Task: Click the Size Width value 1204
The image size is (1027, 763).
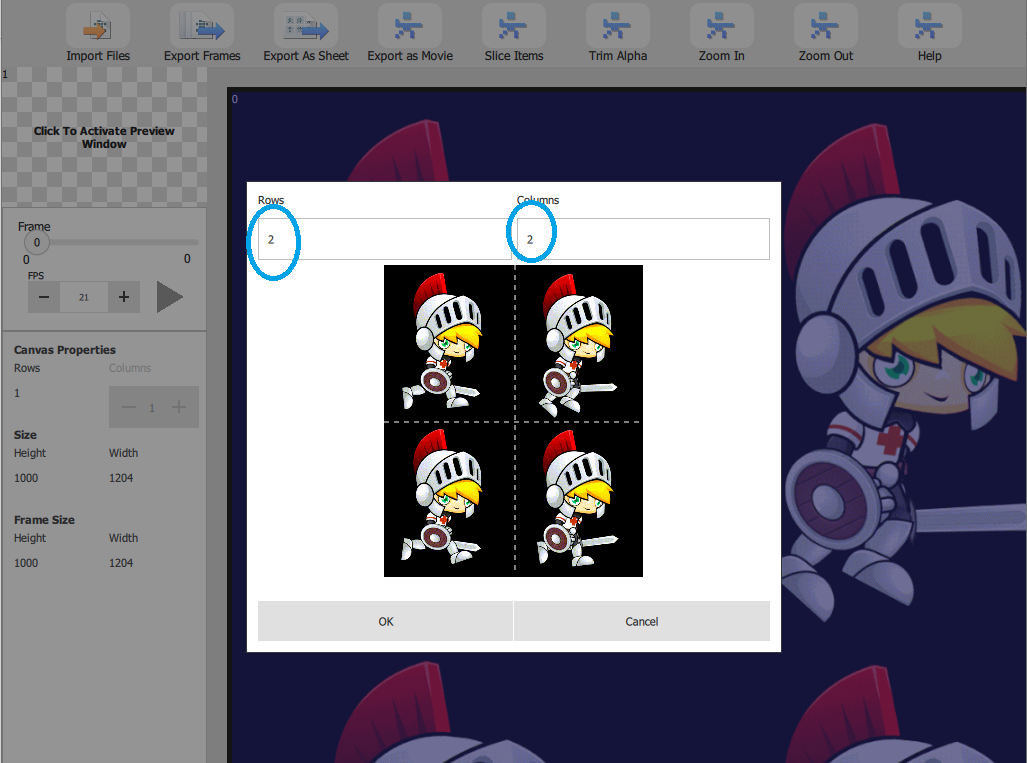Action: pos(121,478)
